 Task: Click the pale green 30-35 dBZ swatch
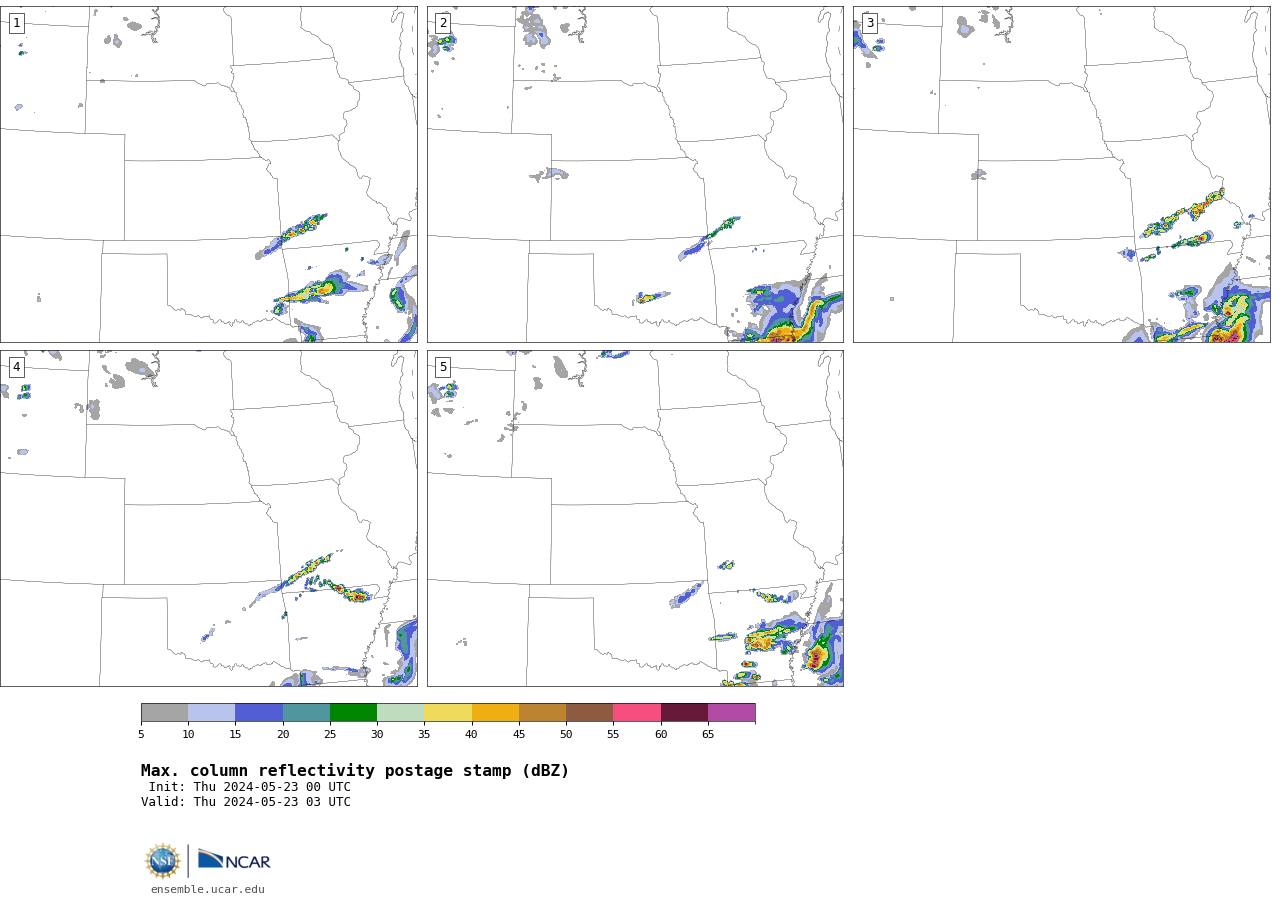click(401, 713)
